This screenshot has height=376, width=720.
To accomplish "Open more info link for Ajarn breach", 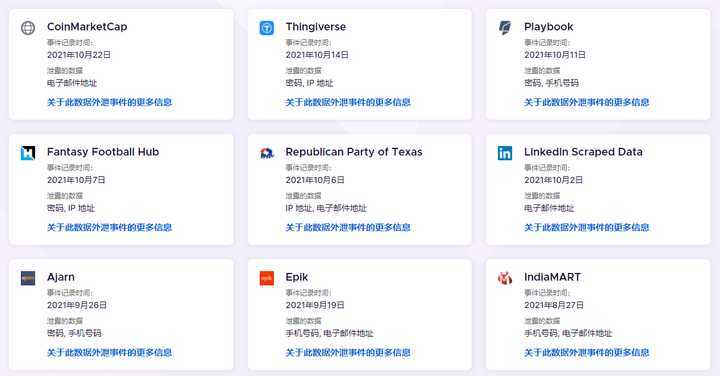I will pyautogui.click(x=109, y=352).
